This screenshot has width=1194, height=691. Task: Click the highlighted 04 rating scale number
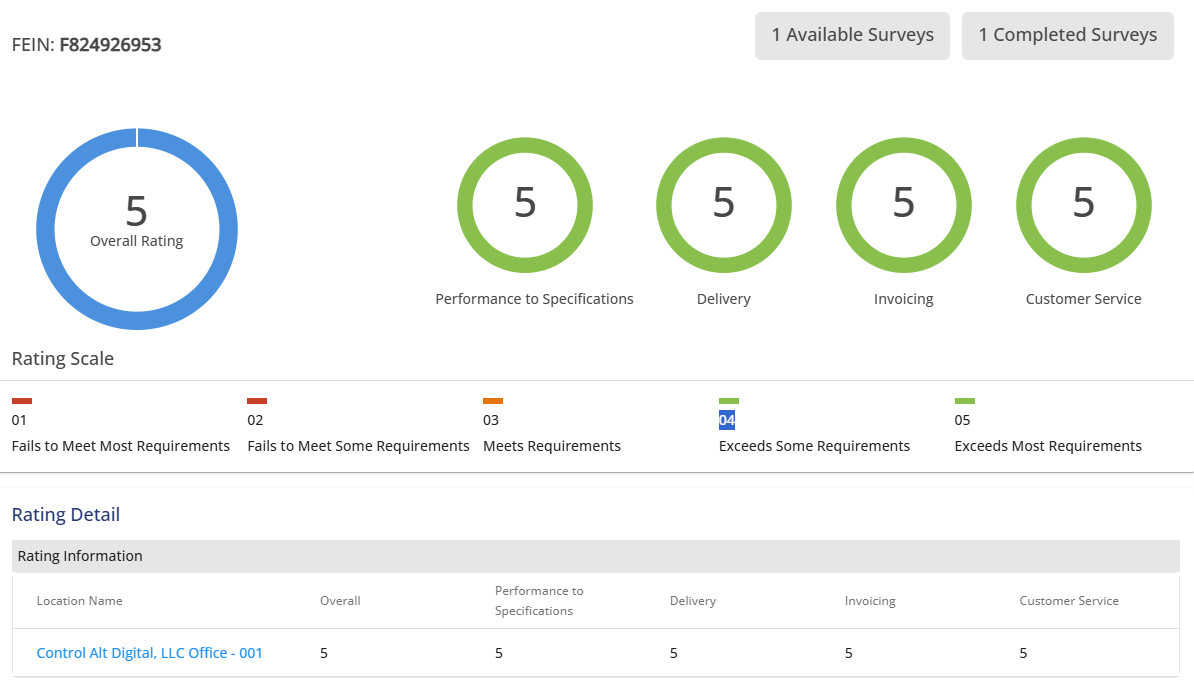coord(727,420)
